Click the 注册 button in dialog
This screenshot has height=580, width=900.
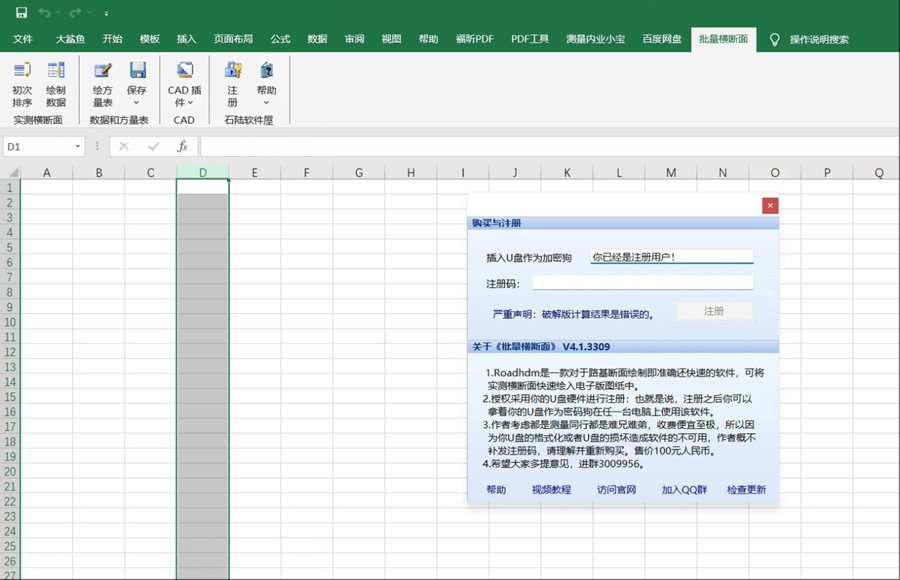(x=714, y=311)
